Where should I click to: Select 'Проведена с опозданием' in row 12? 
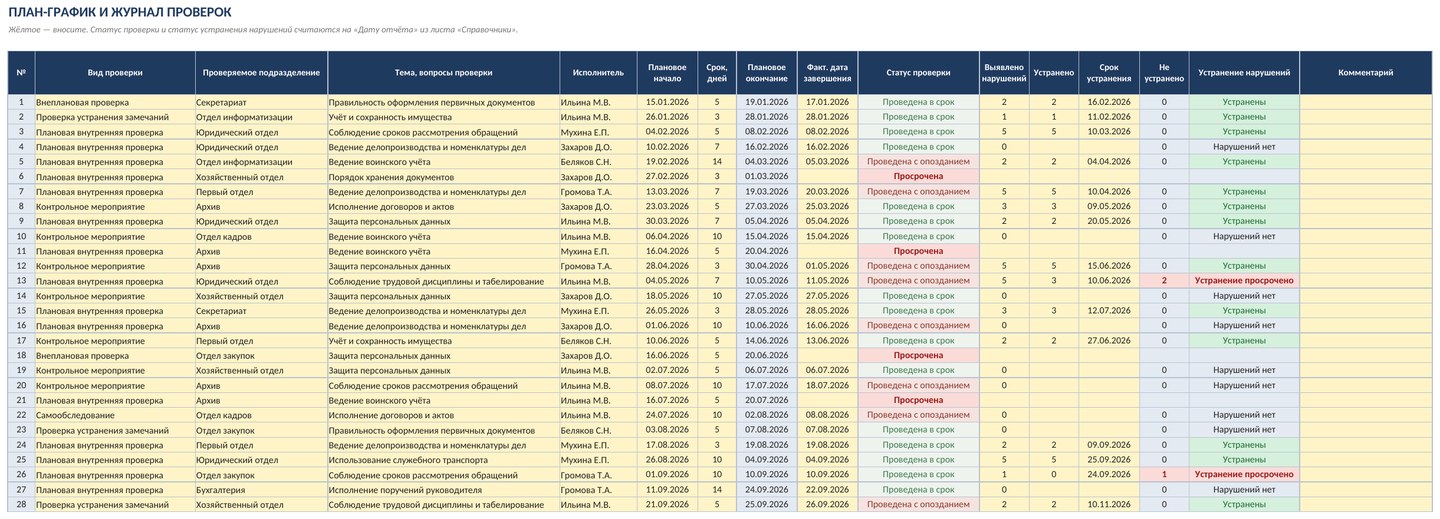[918, 266]
